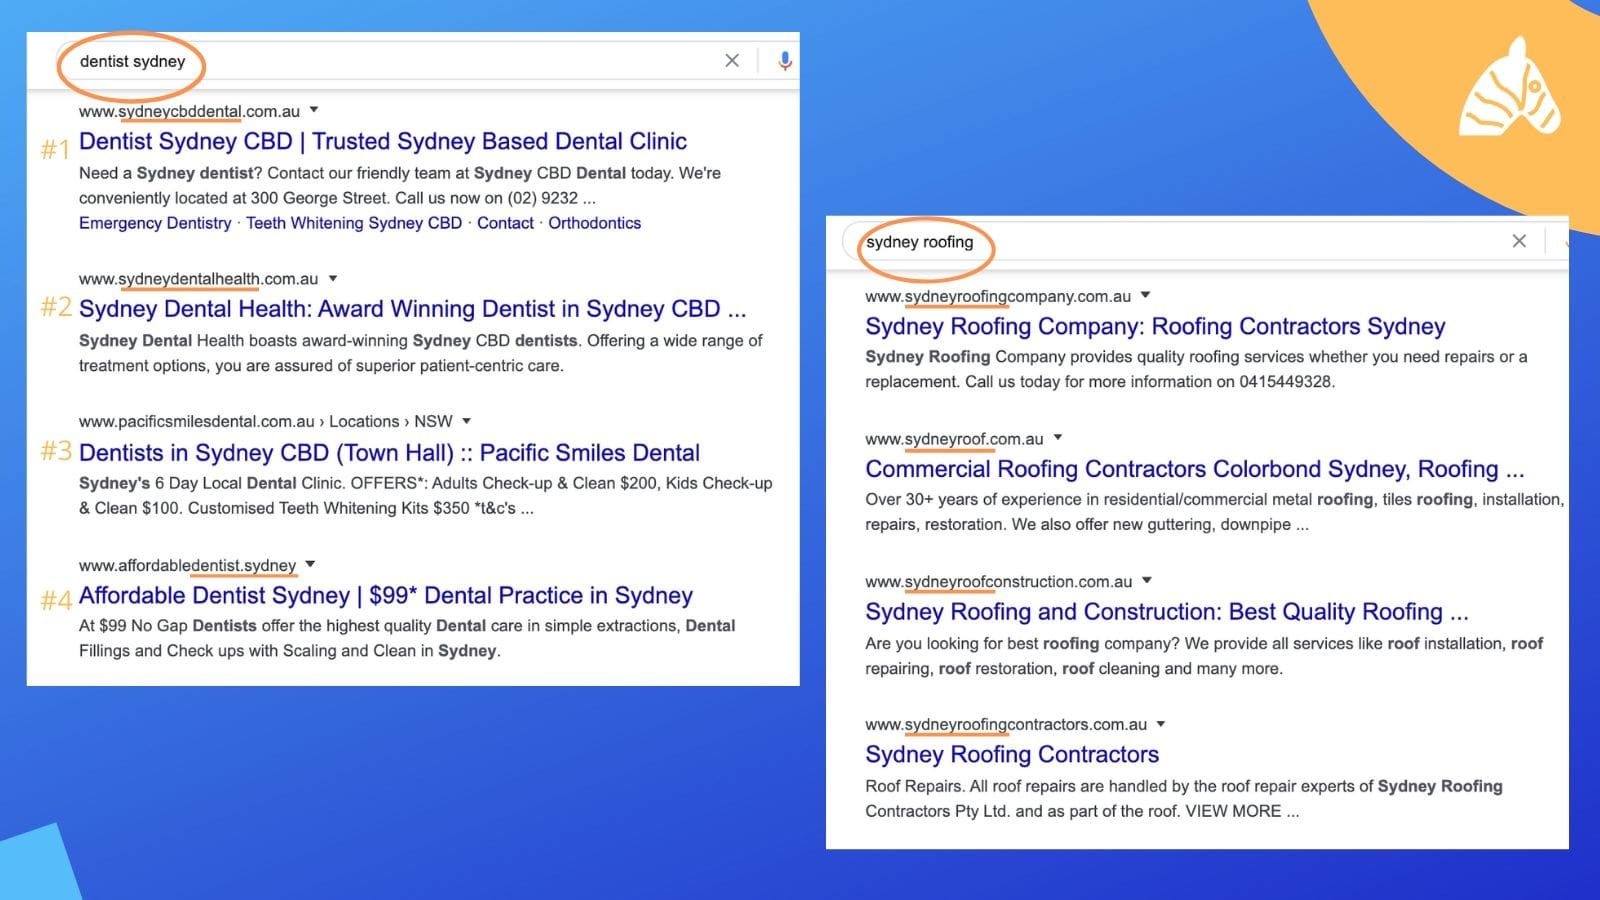1600x900 pixels.
Task: Open 'Dentist Sydney CBD | Trusted Sydney Based Dental Clinic' result
Action: [x=383, y=141]
